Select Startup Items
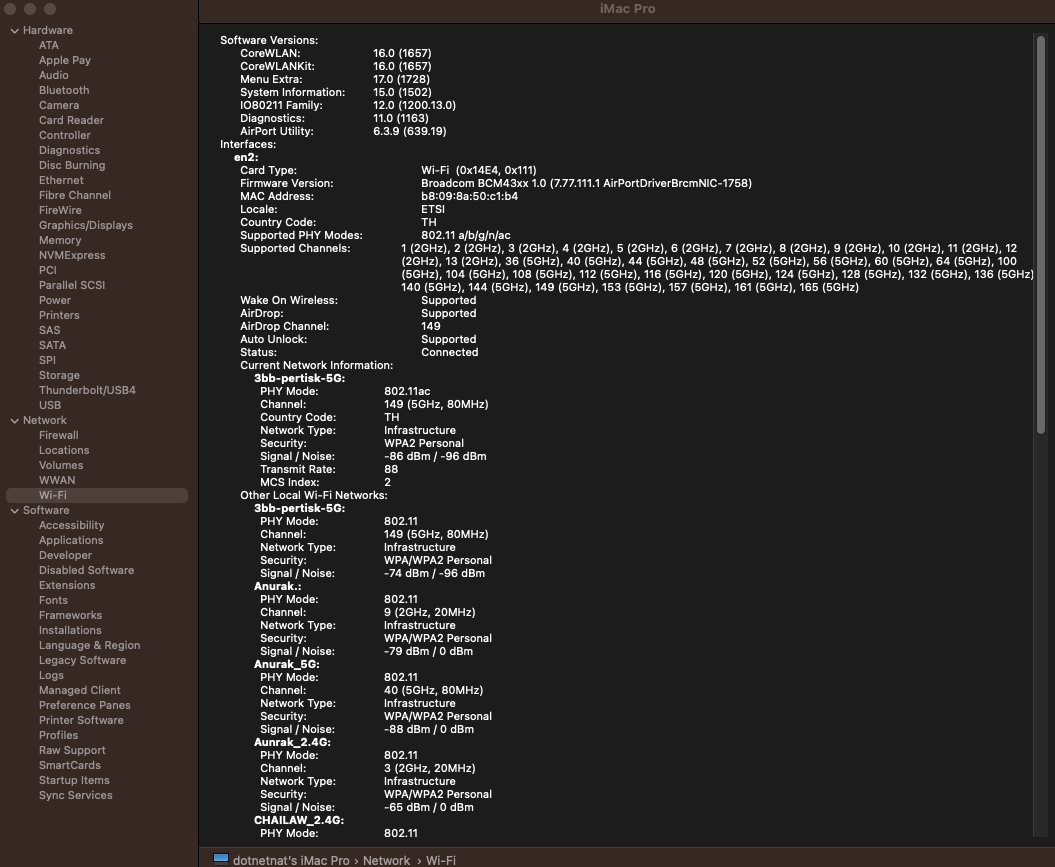 pos(74,780)
